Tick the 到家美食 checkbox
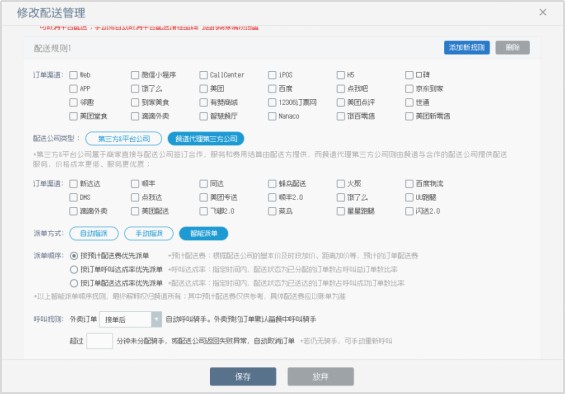Screen dimensions: 565x394 click(135, 102)
